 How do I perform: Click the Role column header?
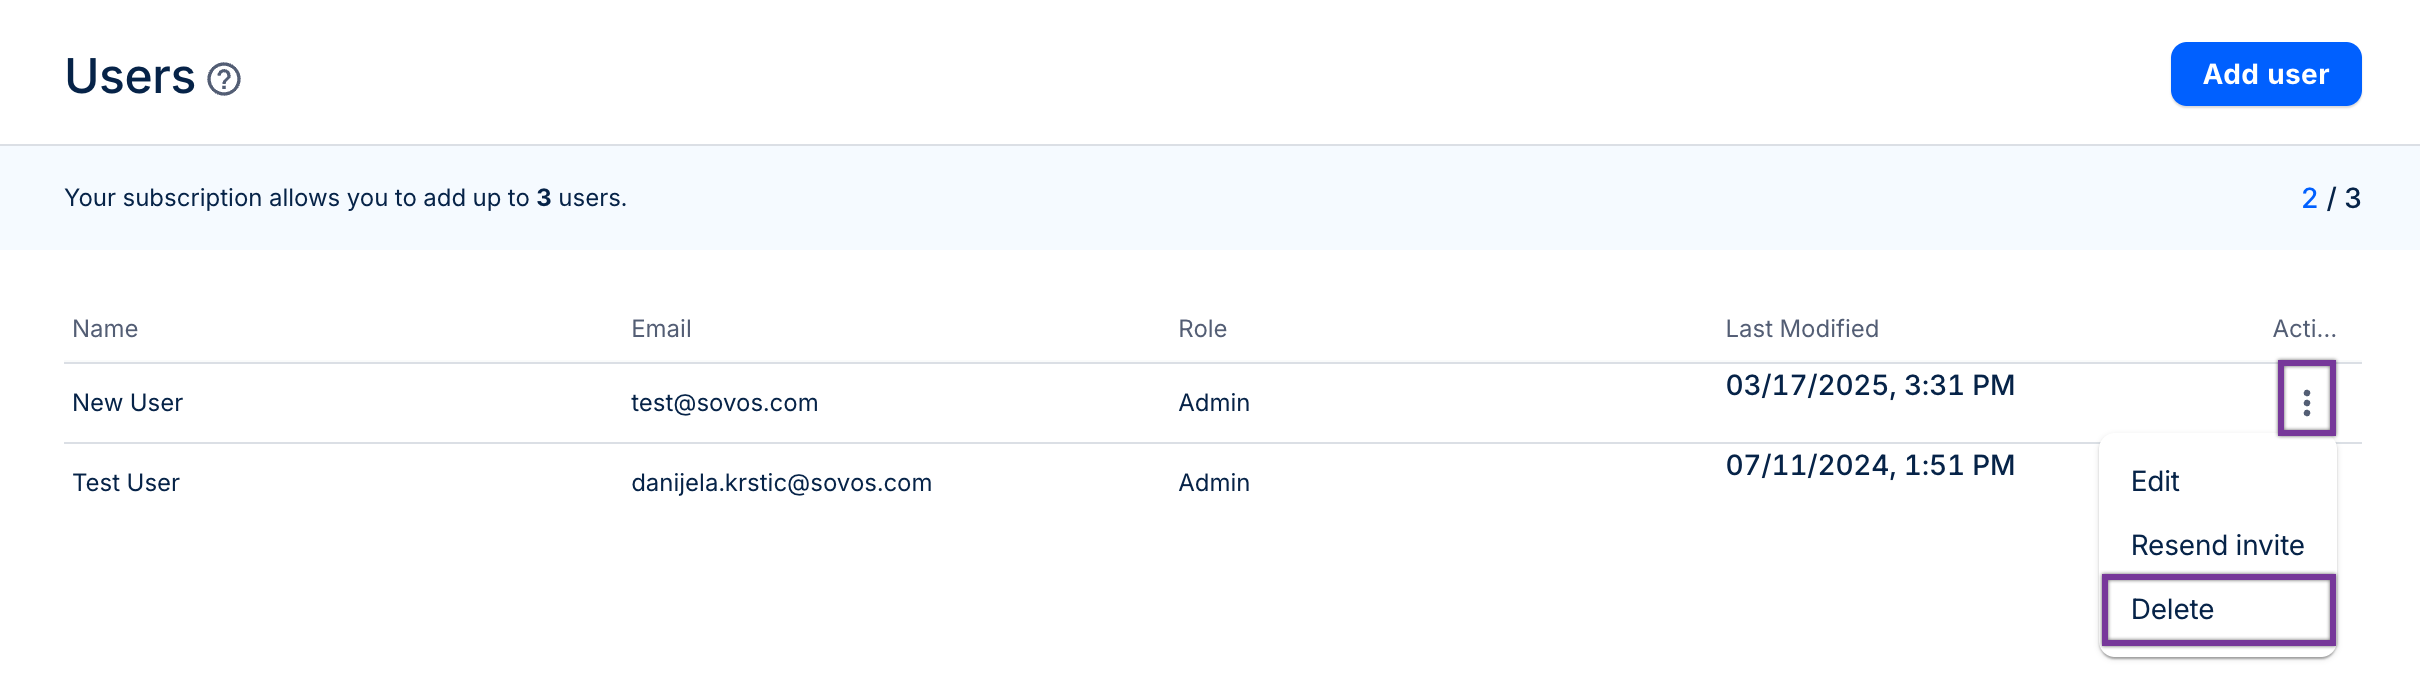[x=1202, y=329]
